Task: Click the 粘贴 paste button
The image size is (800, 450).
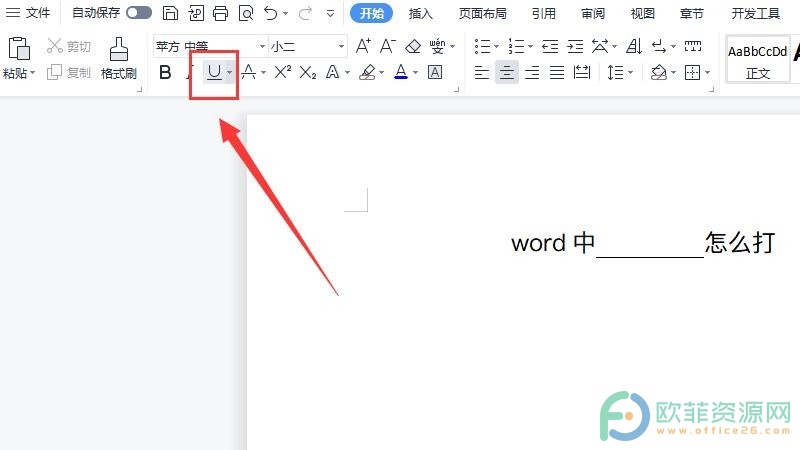Action: pyautogui.click(x=18, y=58)
